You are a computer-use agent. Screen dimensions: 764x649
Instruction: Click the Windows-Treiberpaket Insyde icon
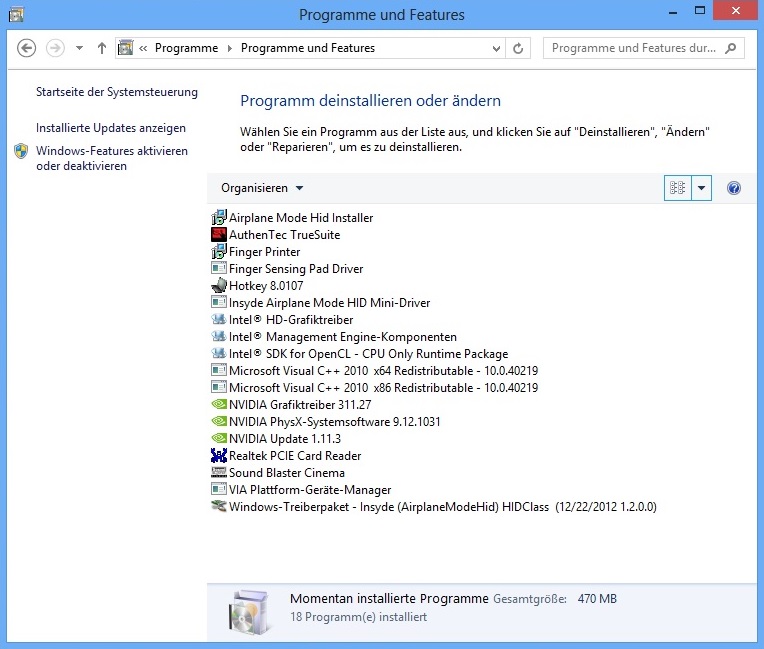coord(219,506)
